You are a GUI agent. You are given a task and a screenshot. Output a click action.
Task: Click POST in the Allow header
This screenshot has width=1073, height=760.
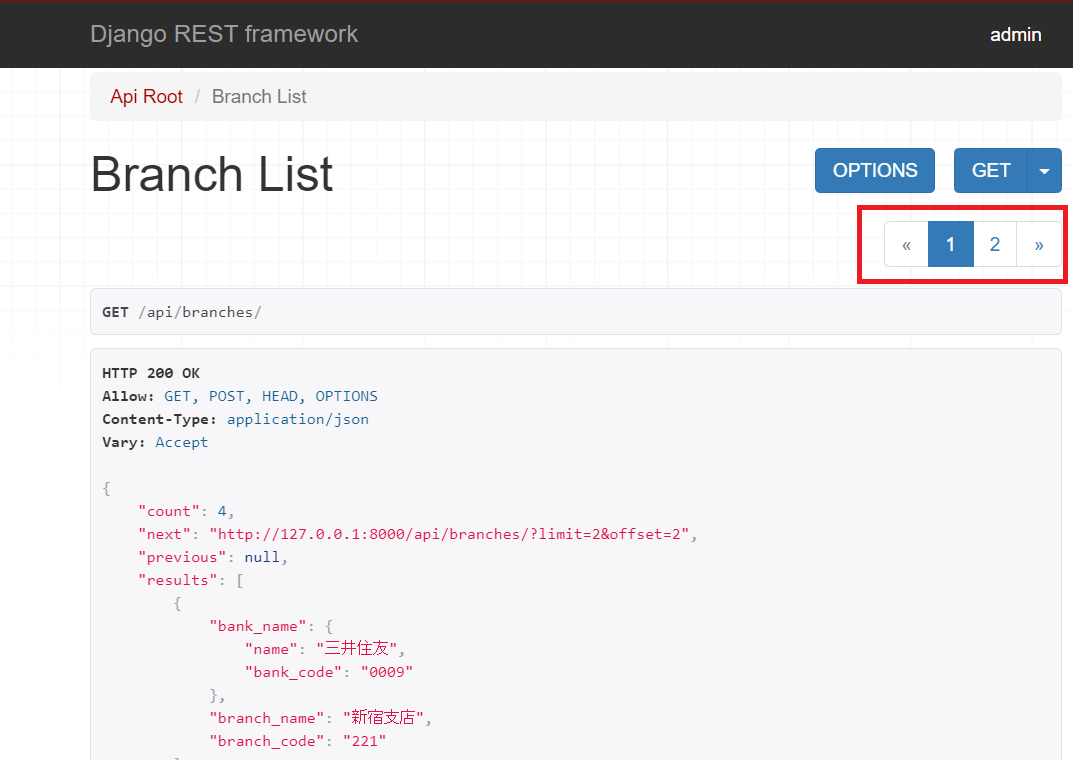[x=226, y=395]
